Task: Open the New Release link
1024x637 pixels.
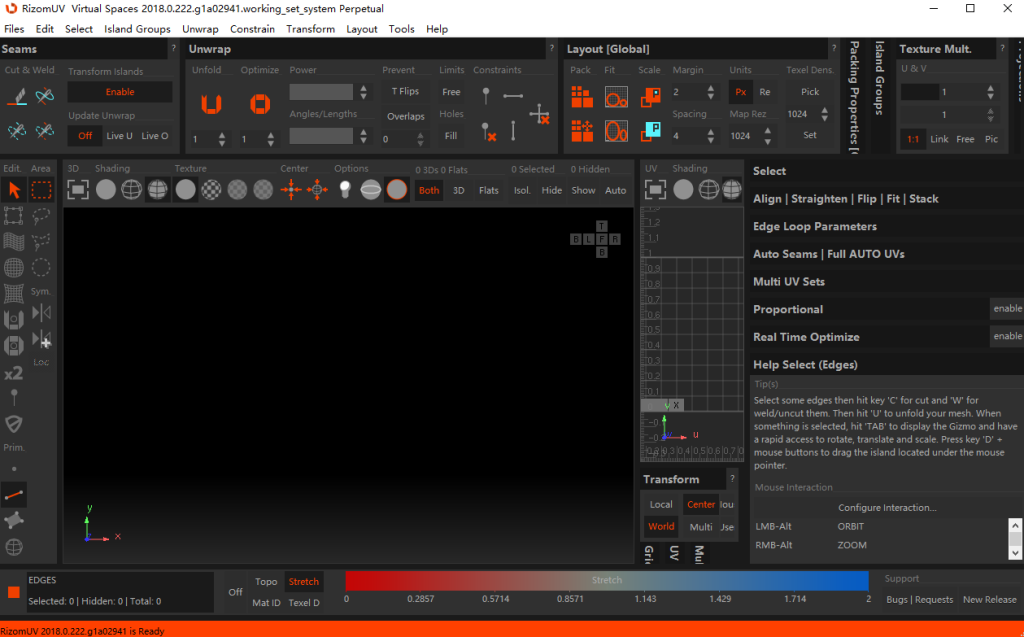Action: 989,600
